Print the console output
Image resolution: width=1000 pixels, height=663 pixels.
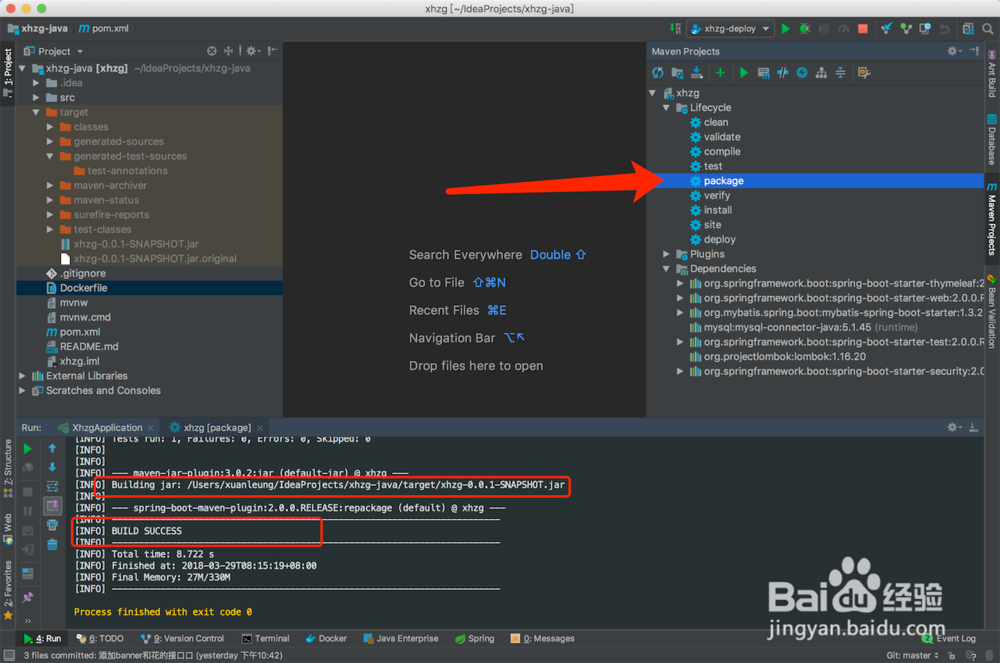click(52, 525)
